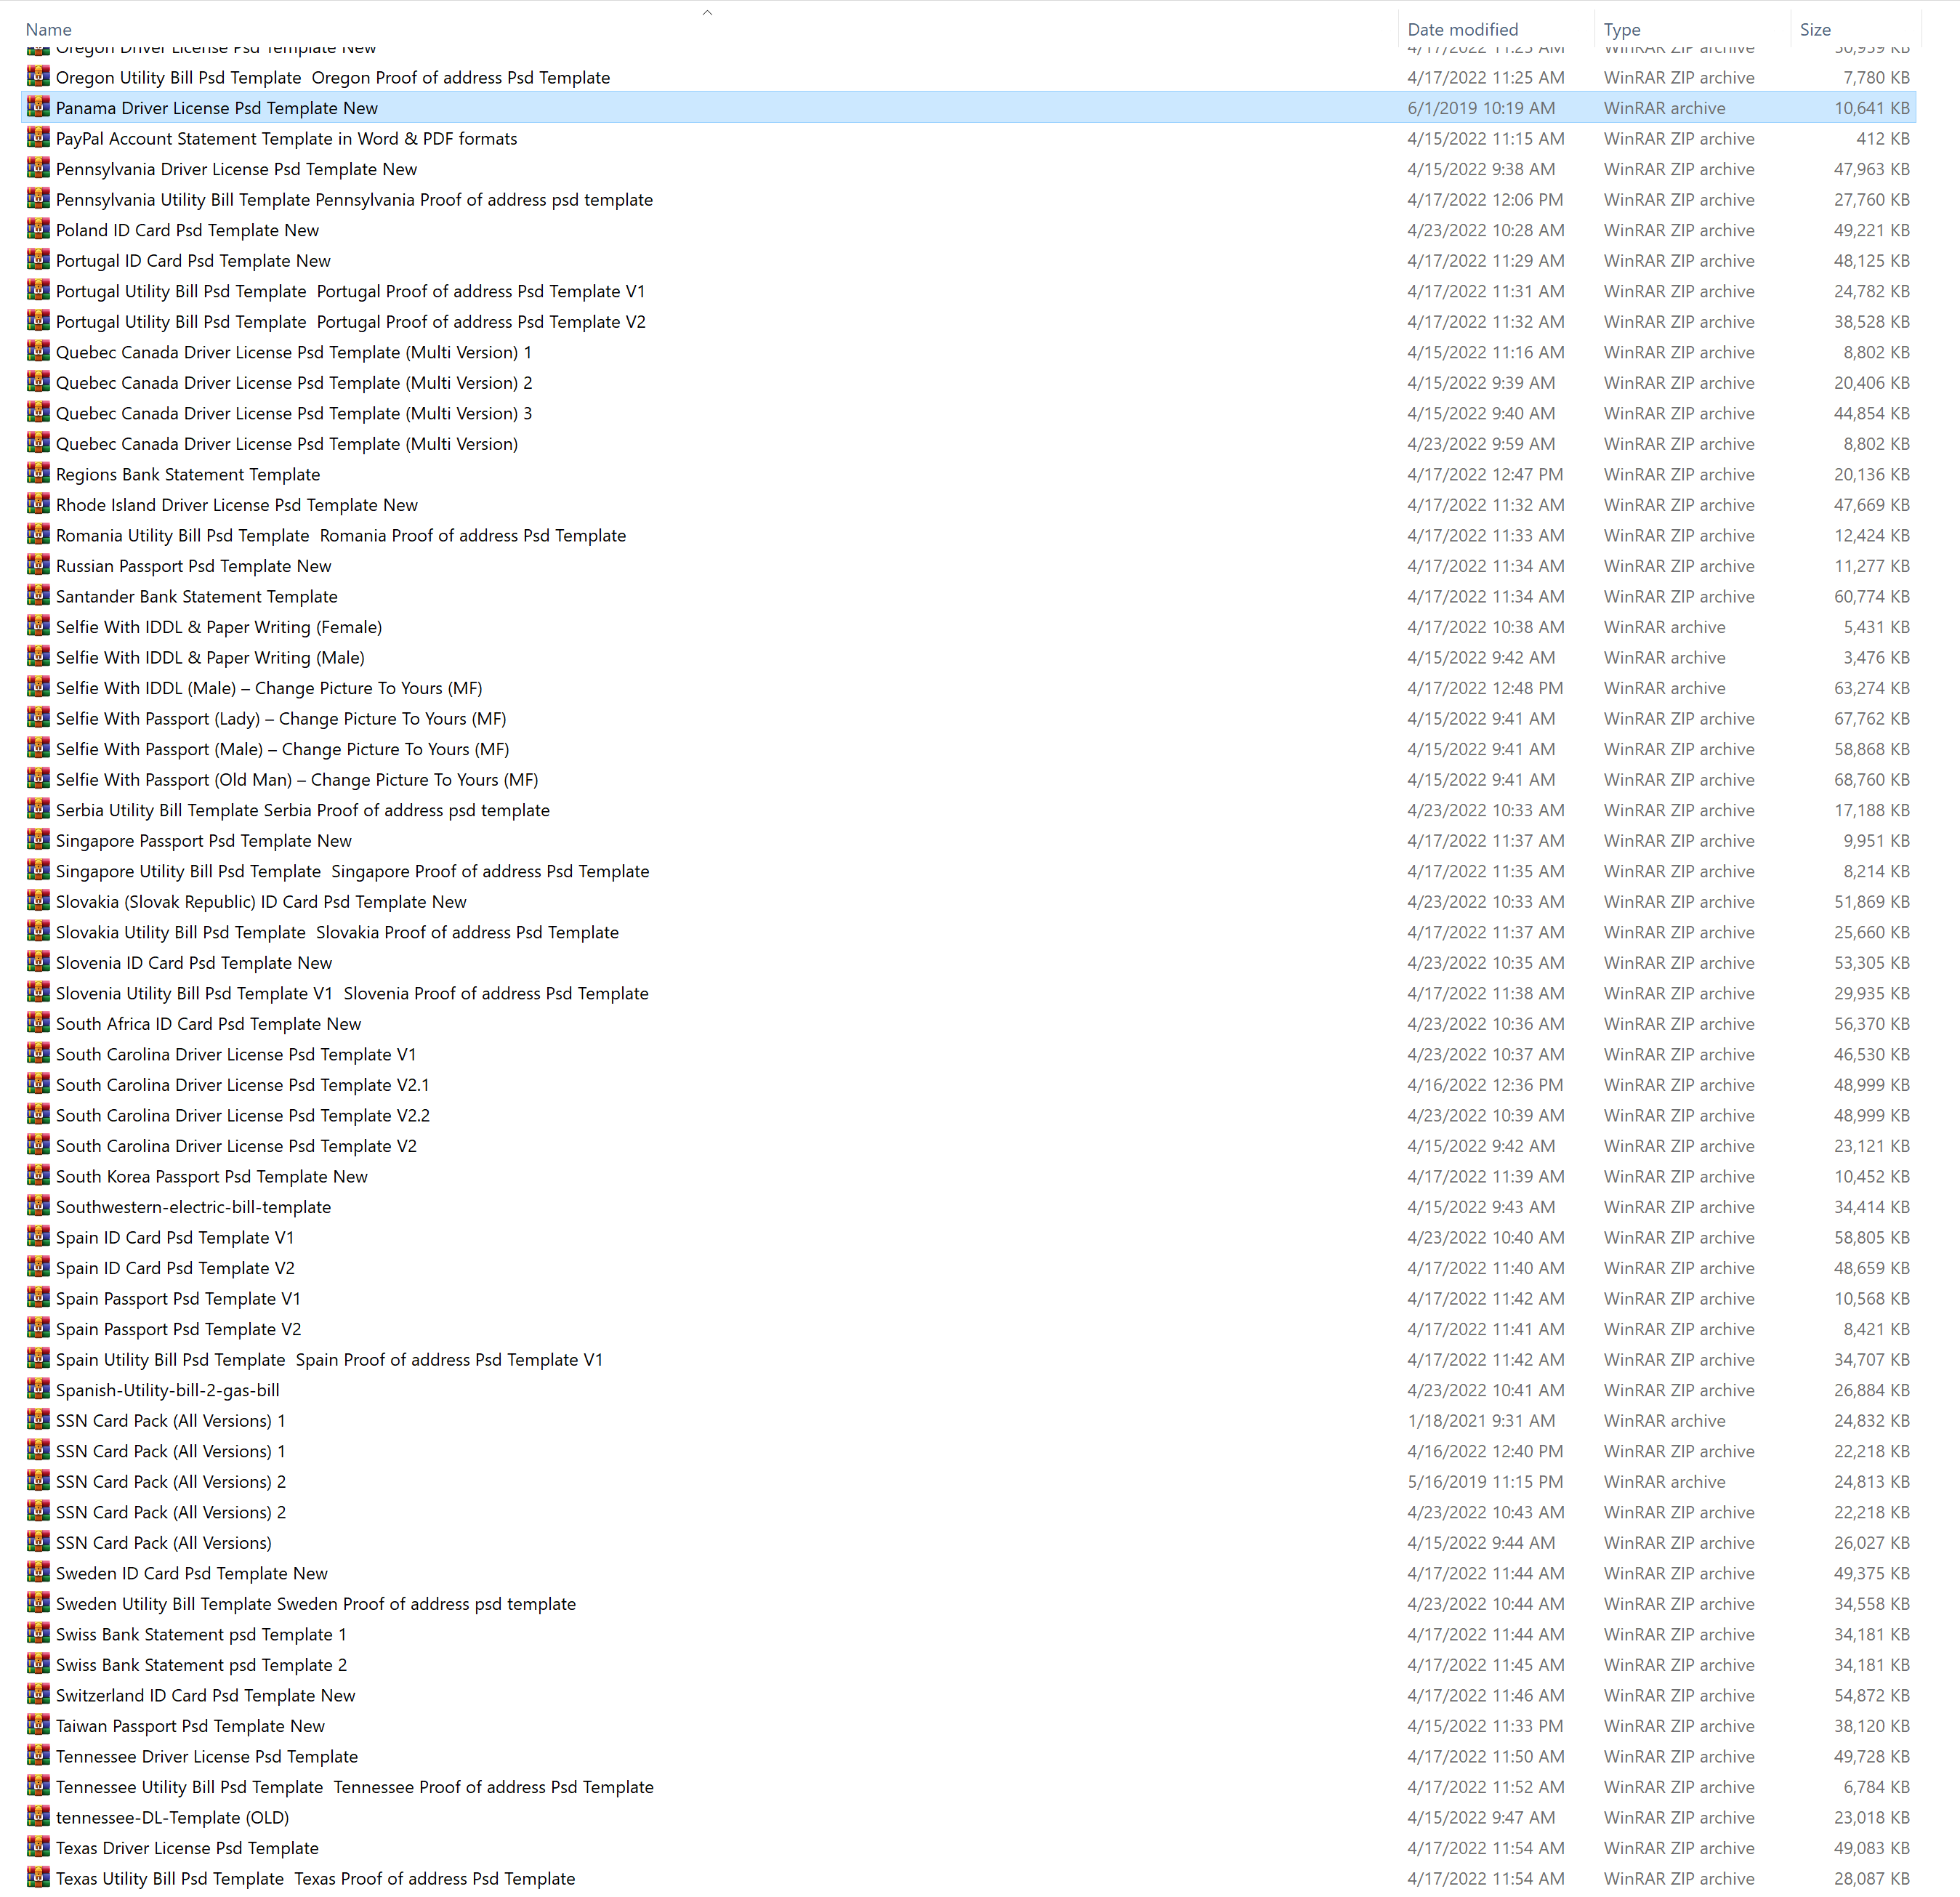Click the icon beside Spanish-Utility-bill-2-gas-bill
This screenshot has height=1897, width=1960.
(38, 1389)
